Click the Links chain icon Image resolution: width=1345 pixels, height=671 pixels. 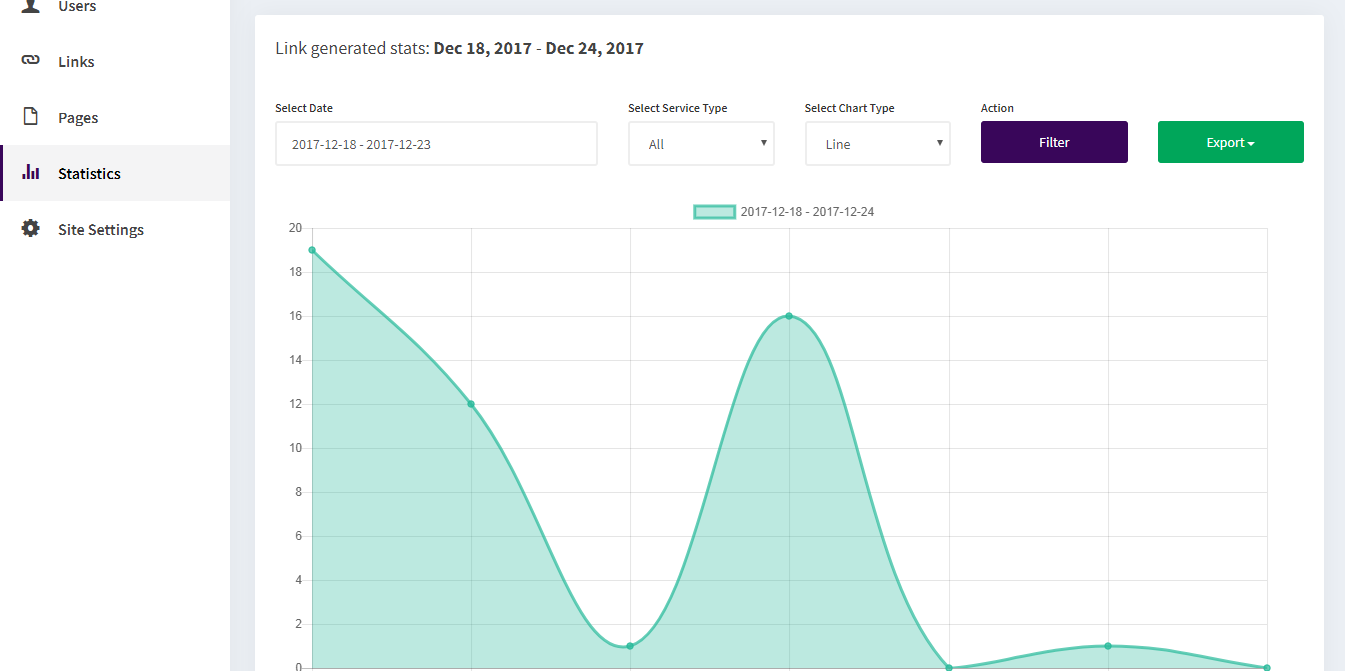tap(31, 61)
